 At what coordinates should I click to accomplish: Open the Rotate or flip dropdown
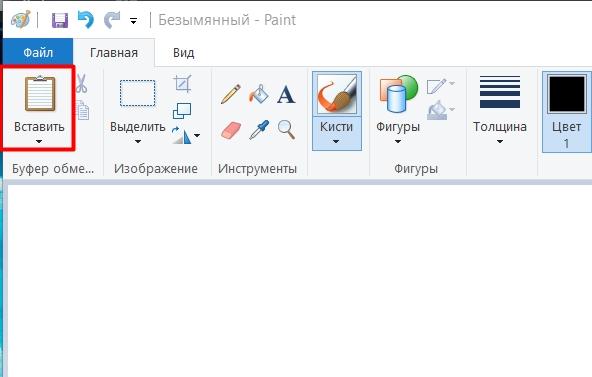[x=186, y=135]
